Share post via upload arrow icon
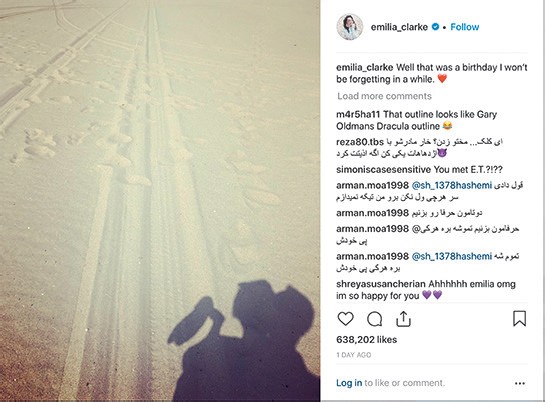545x402 pixels. 403,319
